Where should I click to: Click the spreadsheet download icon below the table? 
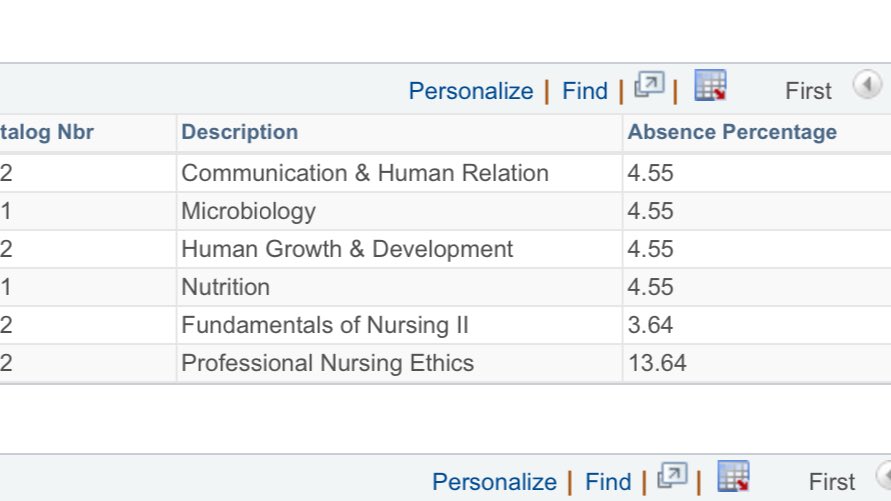pos(734,478)
